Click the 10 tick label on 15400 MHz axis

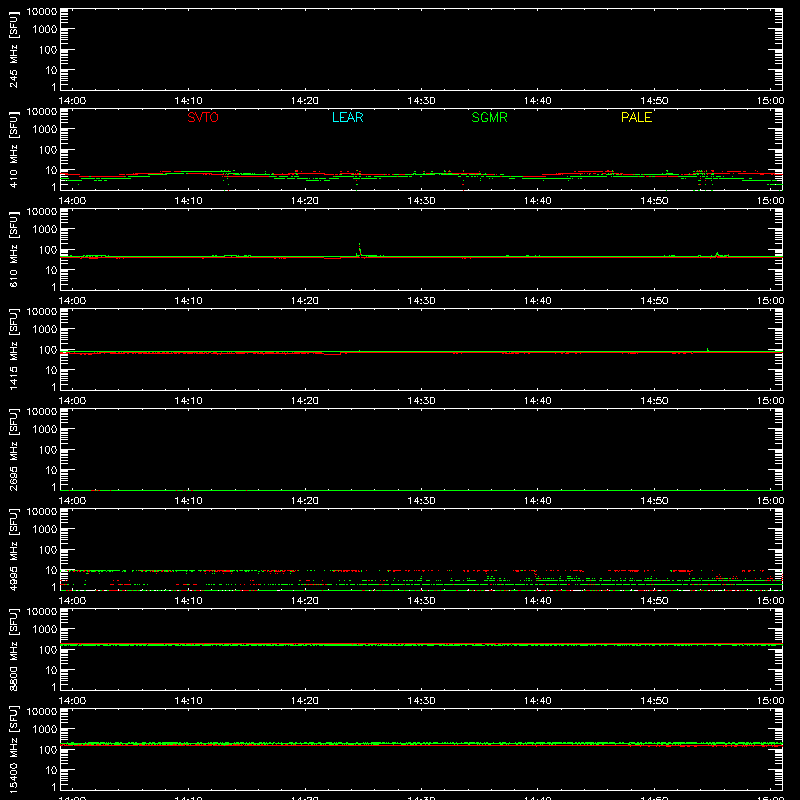click(51, 770)
